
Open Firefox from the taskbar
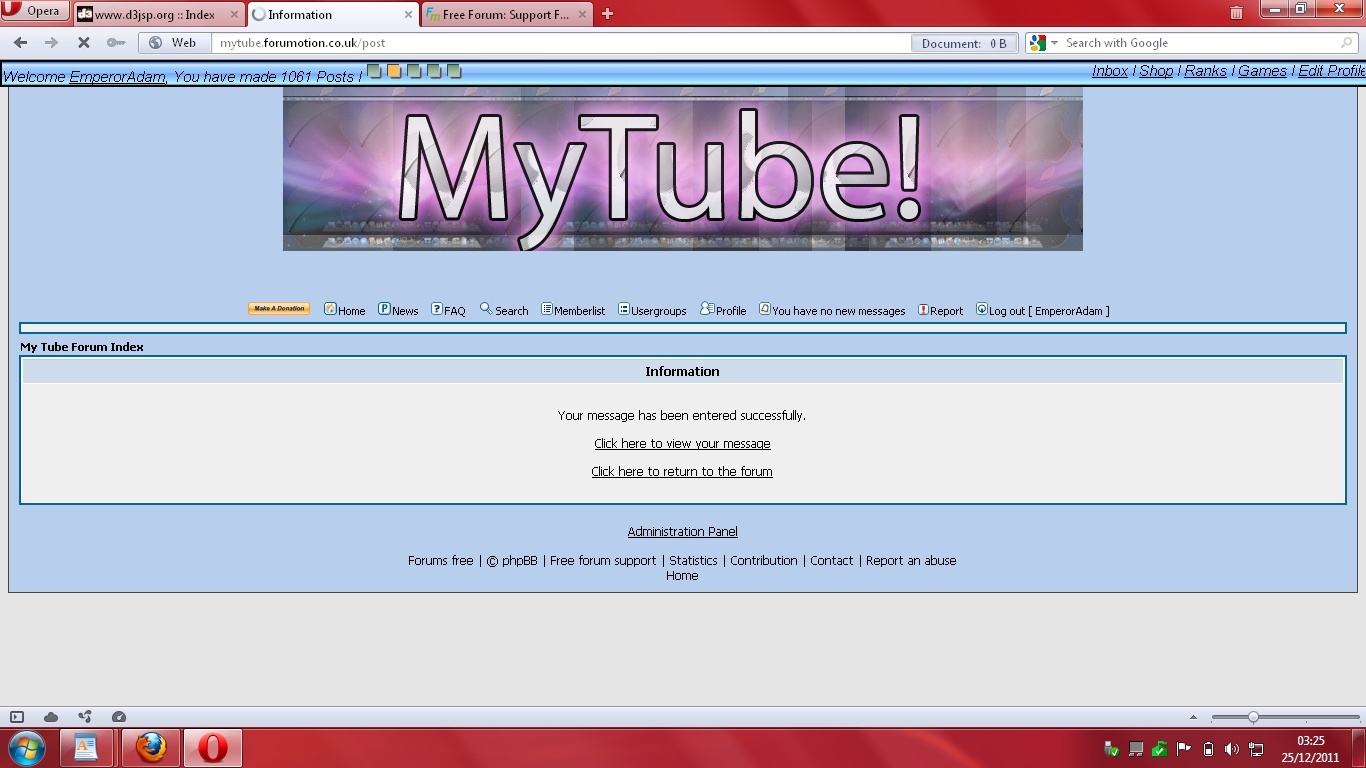[x=151, y=748]
